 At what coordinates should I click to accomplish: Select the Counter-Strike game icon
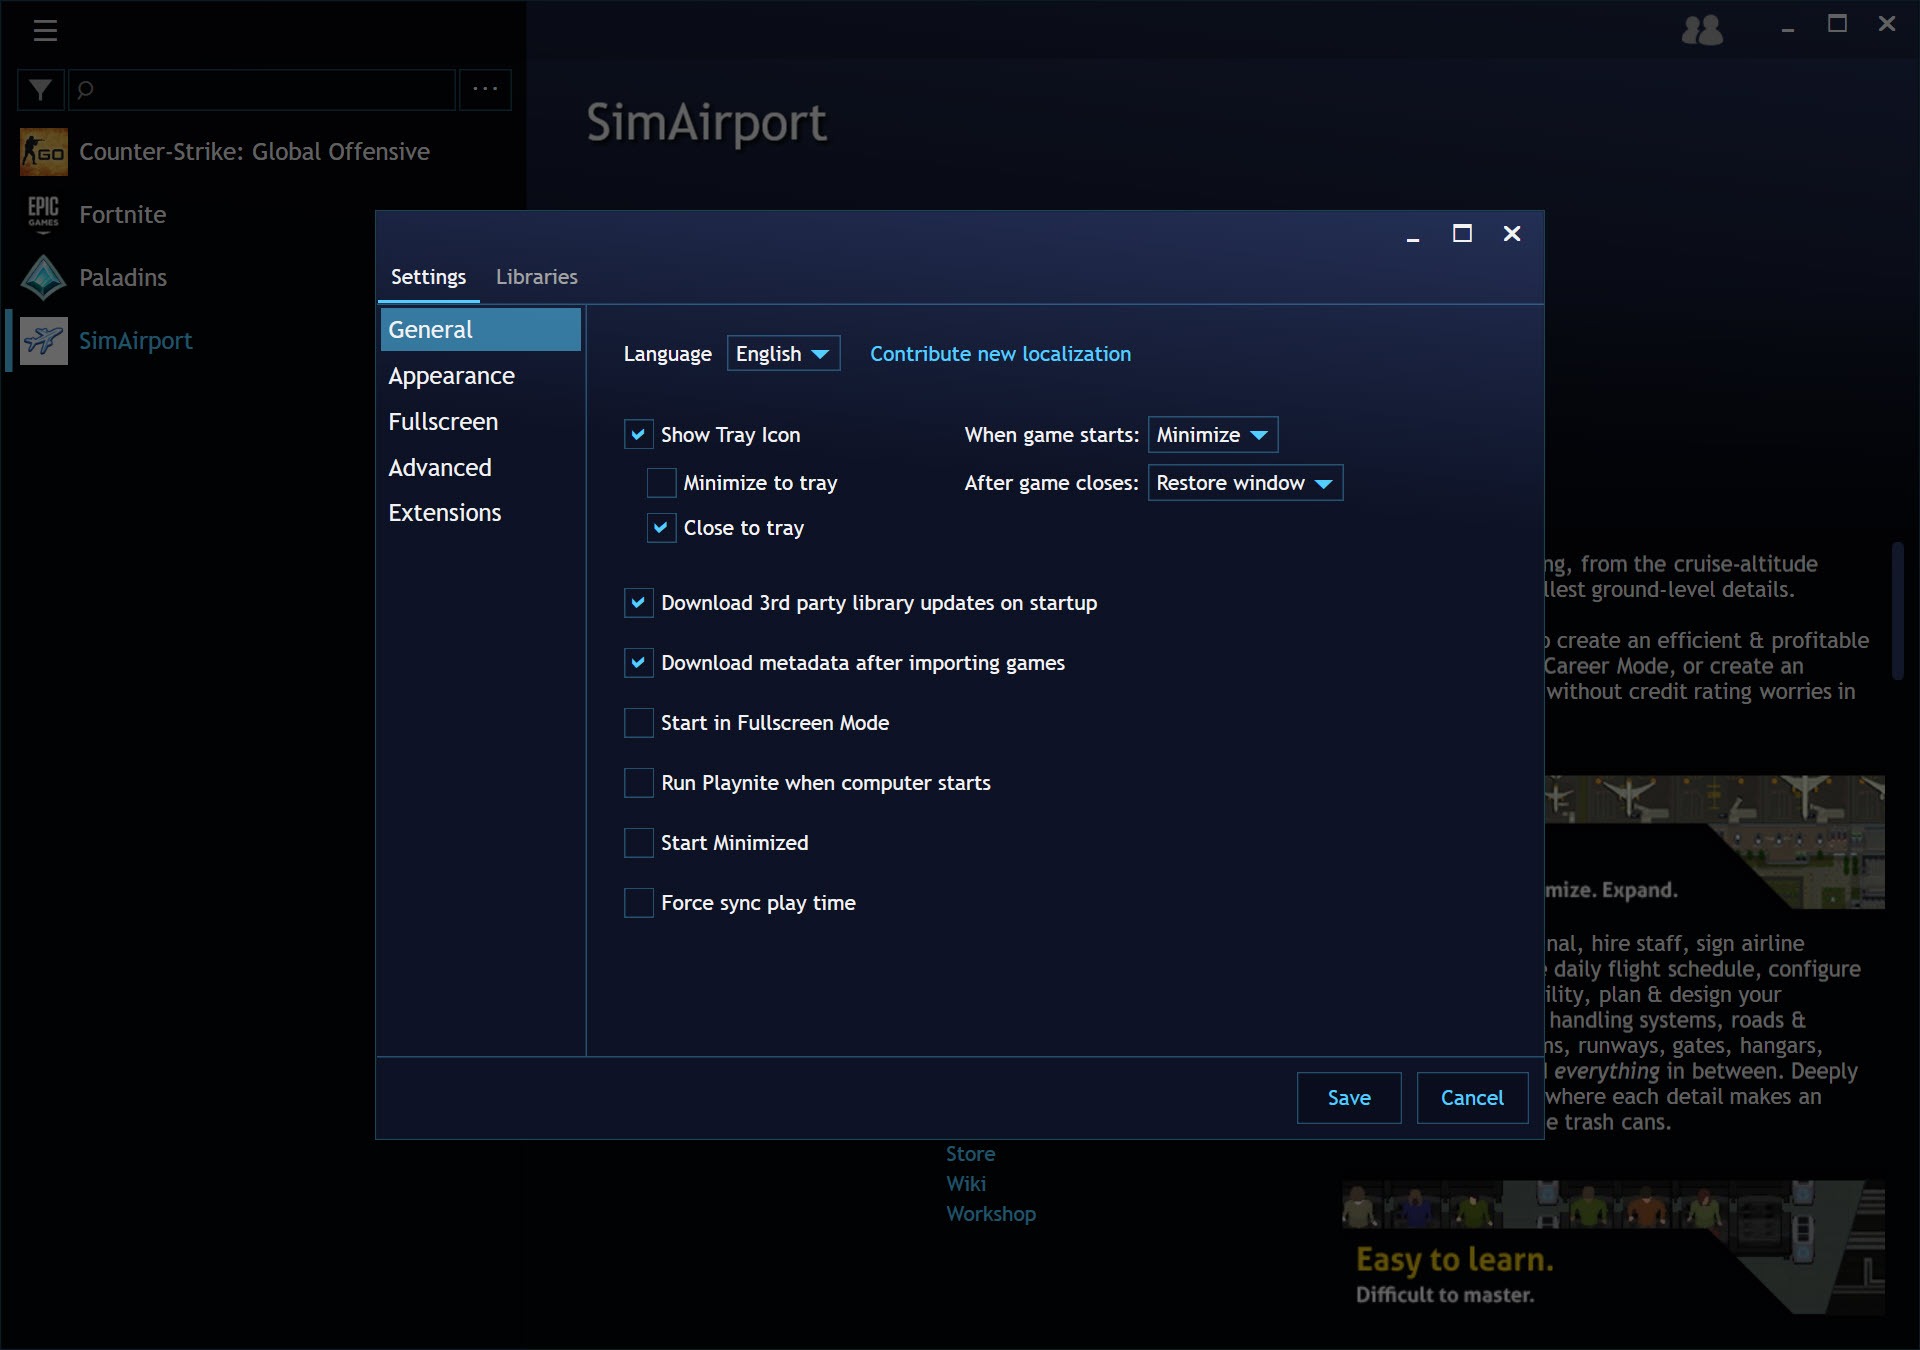pyautogui.click(x=44, y=152)
